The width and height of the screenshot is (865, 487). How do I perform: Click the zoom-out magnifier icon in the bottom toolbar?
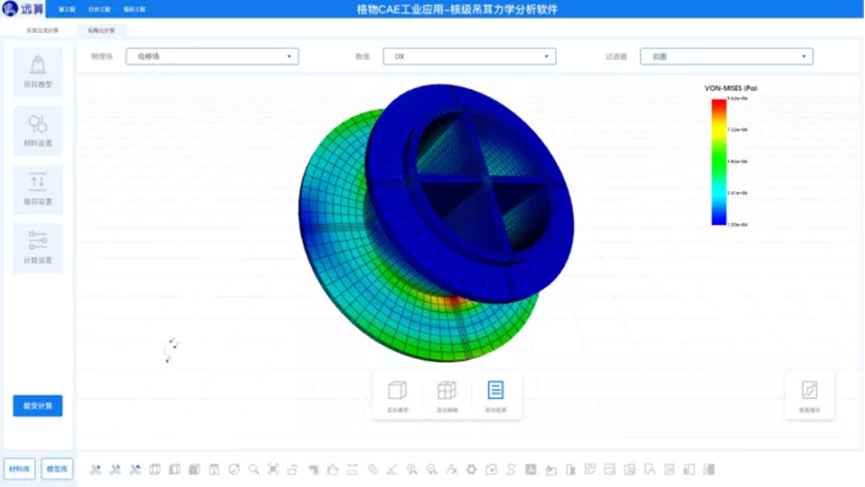point(432,469)
